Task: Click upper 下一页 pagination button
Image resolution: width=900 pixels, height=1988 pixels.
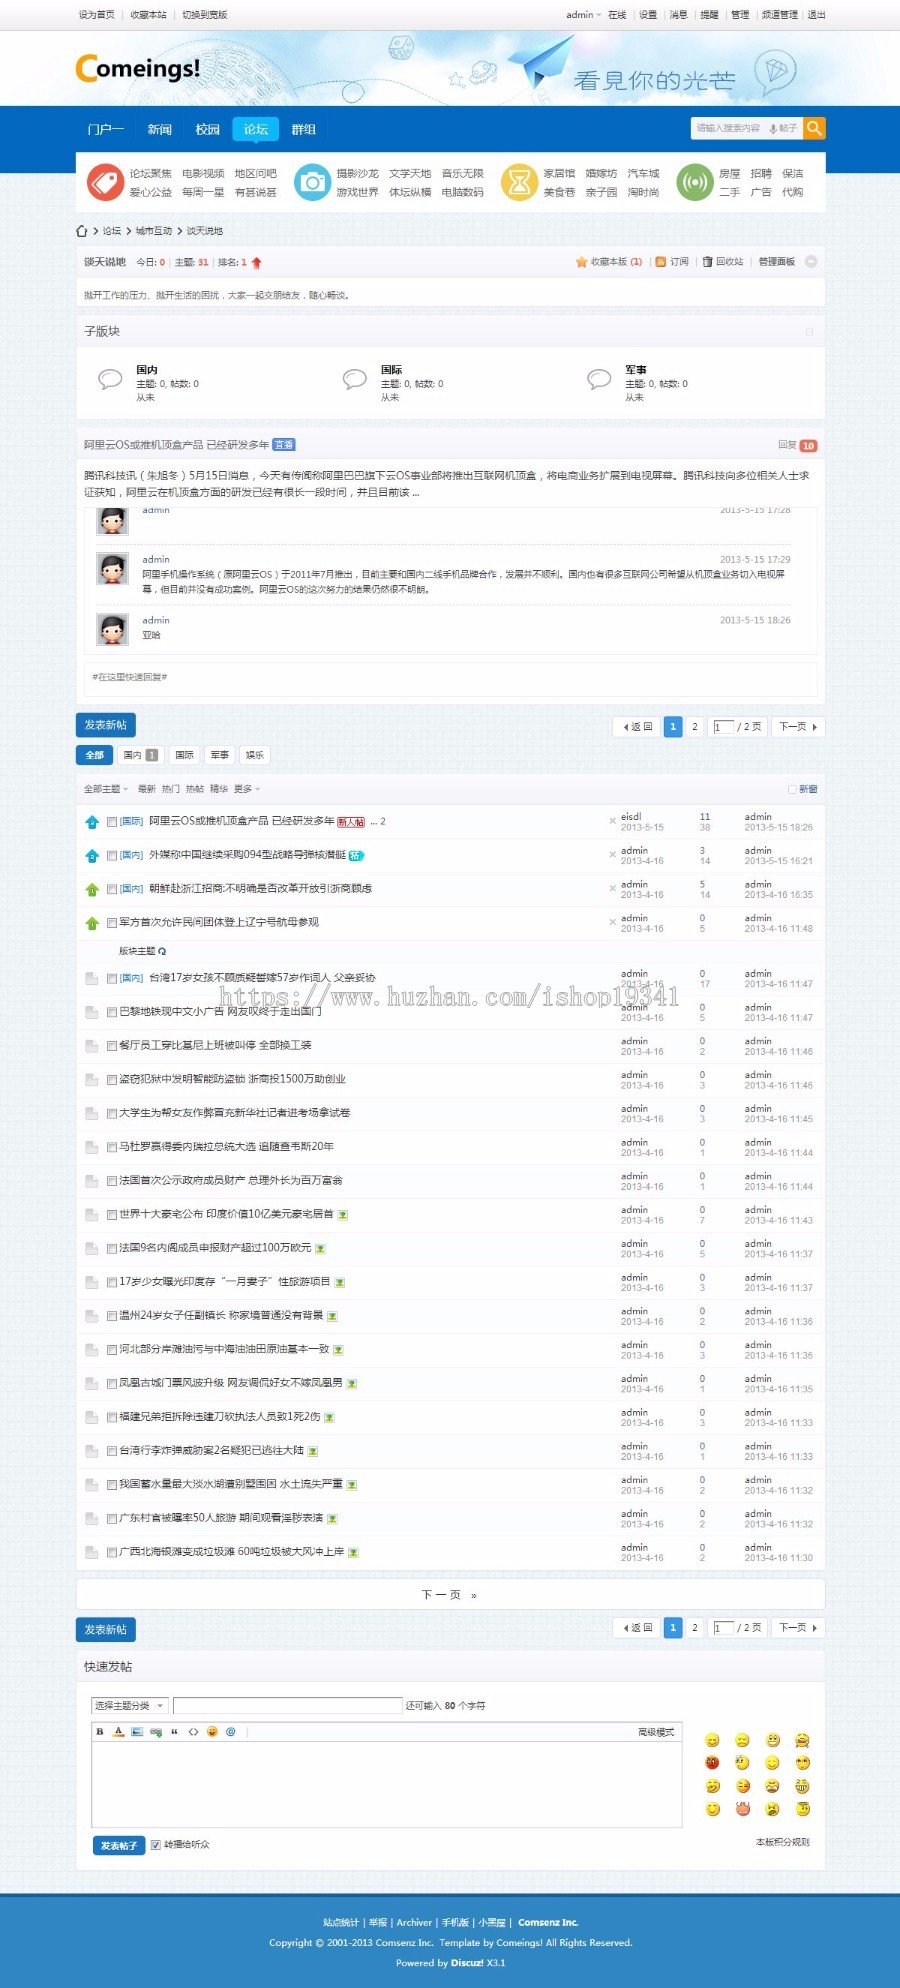Action: (x=798, y=727)
